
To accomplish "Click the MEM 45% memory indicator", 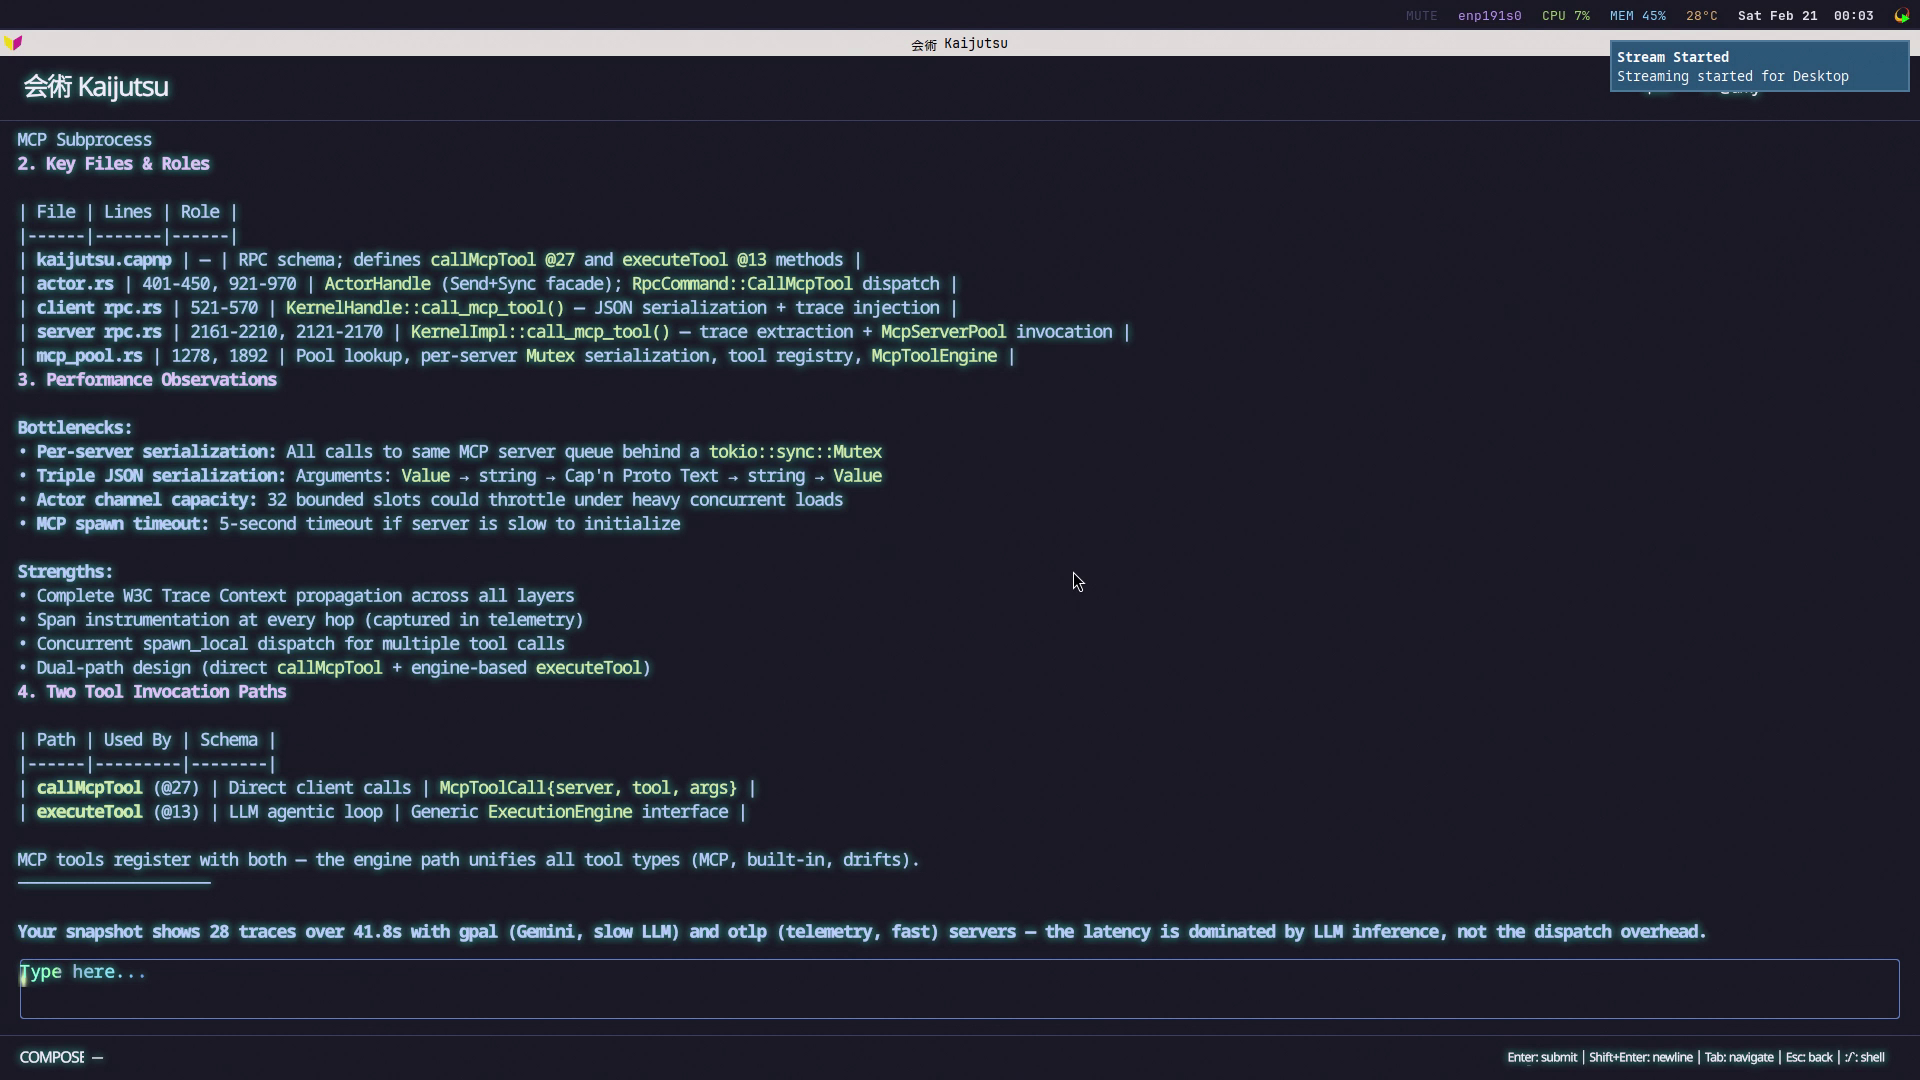I will point(1637,16).
